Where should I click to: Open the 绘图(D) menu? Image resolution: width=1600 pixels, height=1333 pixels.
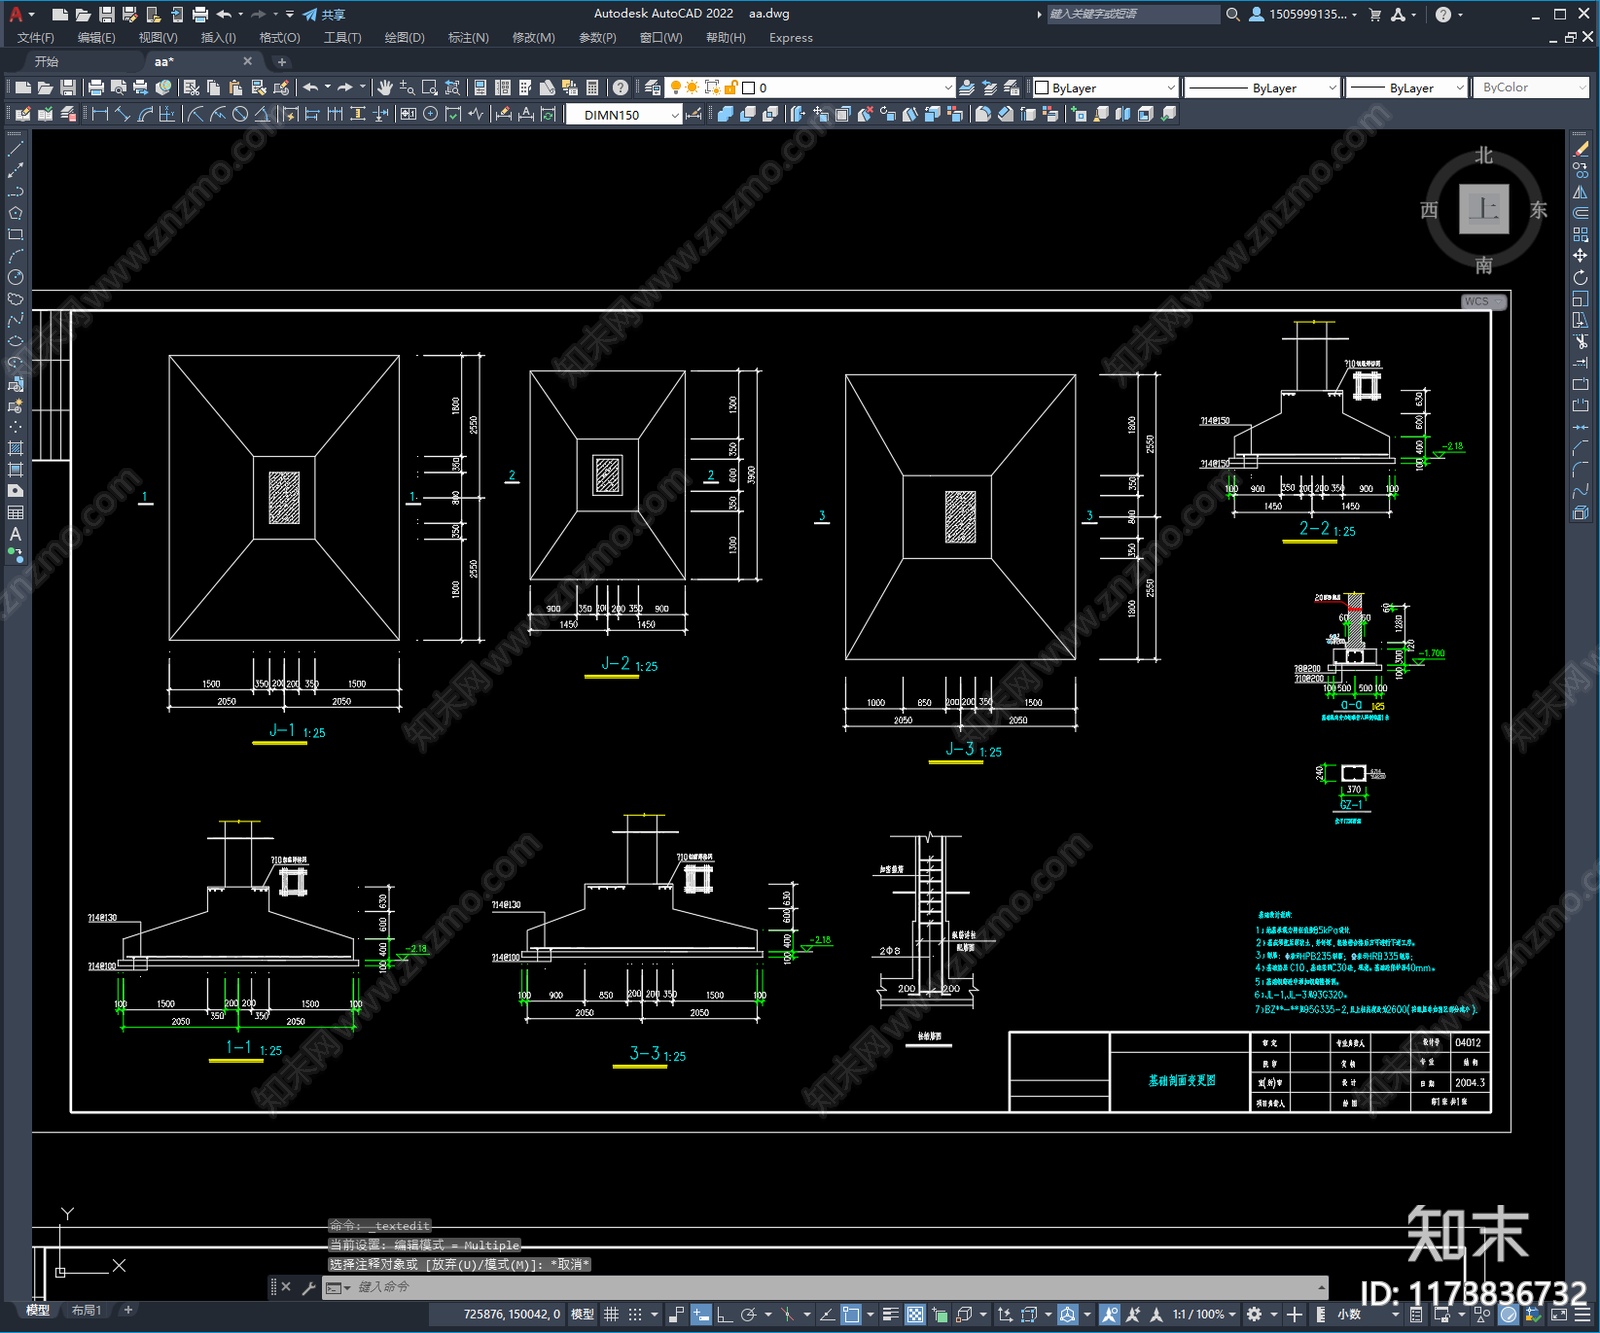404,38
